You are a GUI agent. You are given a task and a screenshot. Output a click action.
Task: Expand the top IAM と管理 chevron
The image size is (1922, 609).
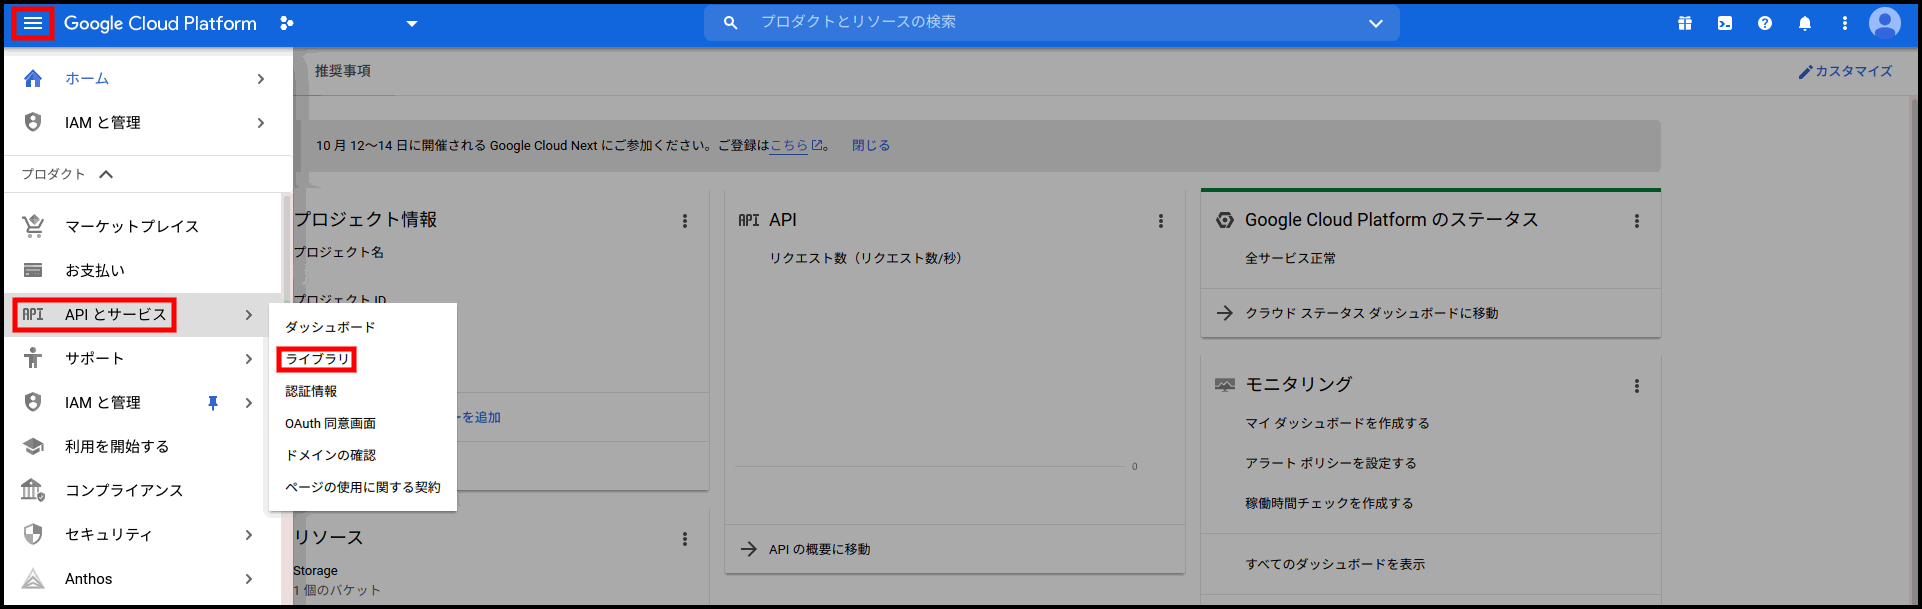coord(261,122)
